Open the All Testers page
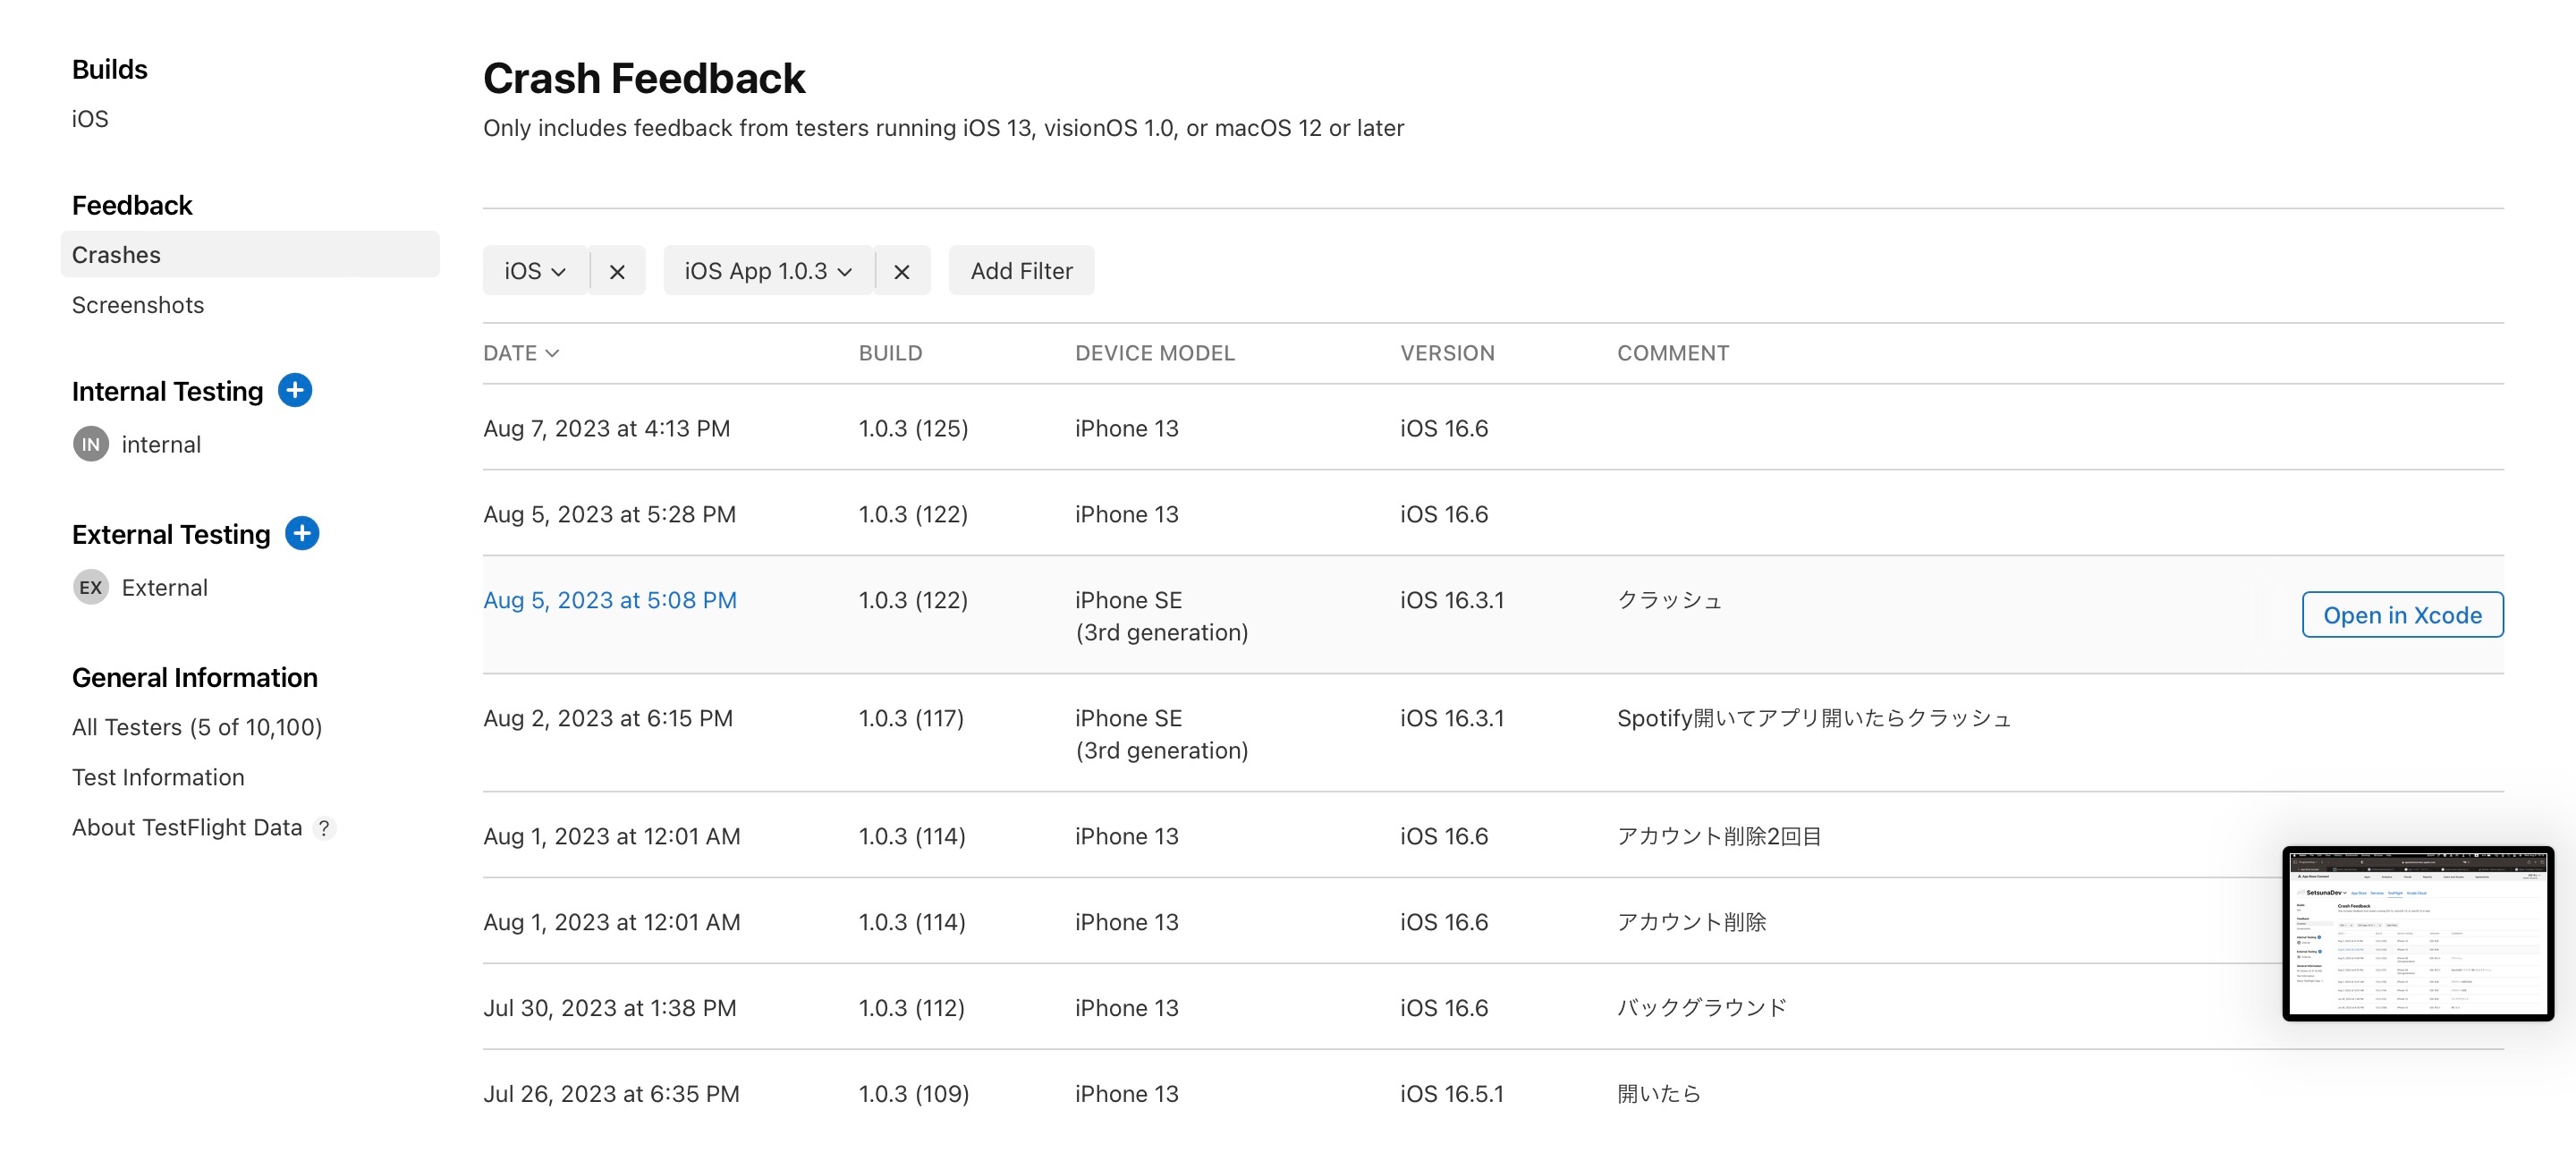Viewport: 2576px width, 1161px height. click(x=197, y=727)
